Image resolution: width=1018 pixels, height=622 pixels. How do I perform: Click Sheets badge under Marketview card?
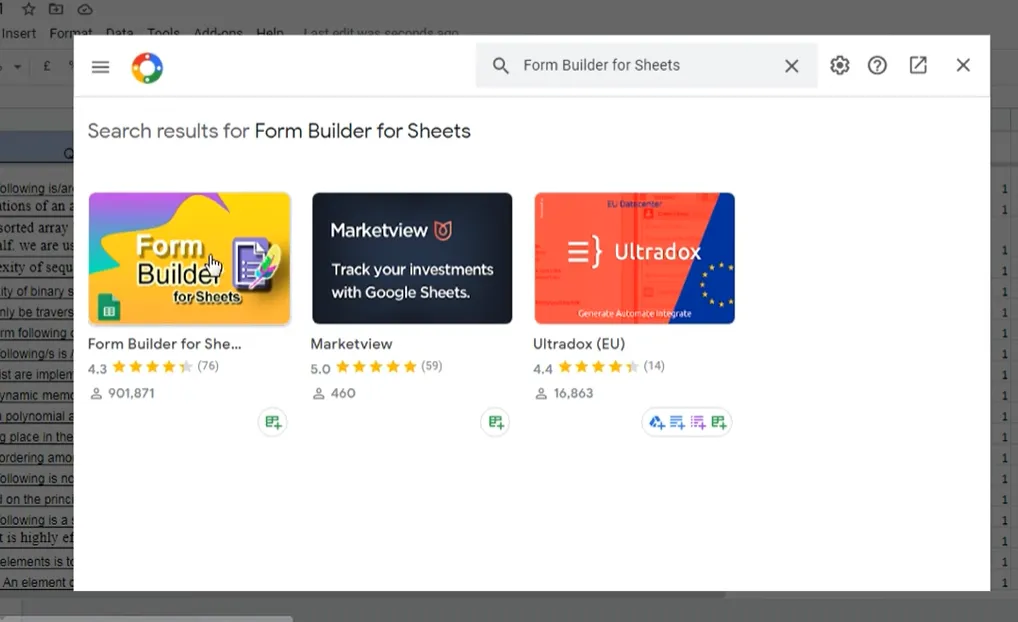[x=495, y=422]
